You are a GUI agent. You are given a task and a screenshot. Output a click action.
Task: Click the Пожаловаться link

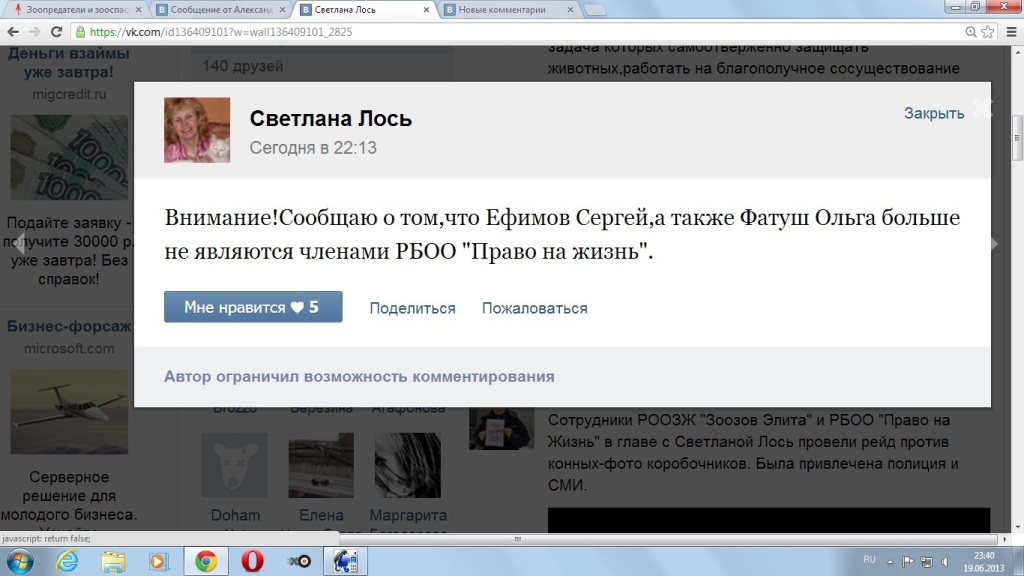(534, 308)
